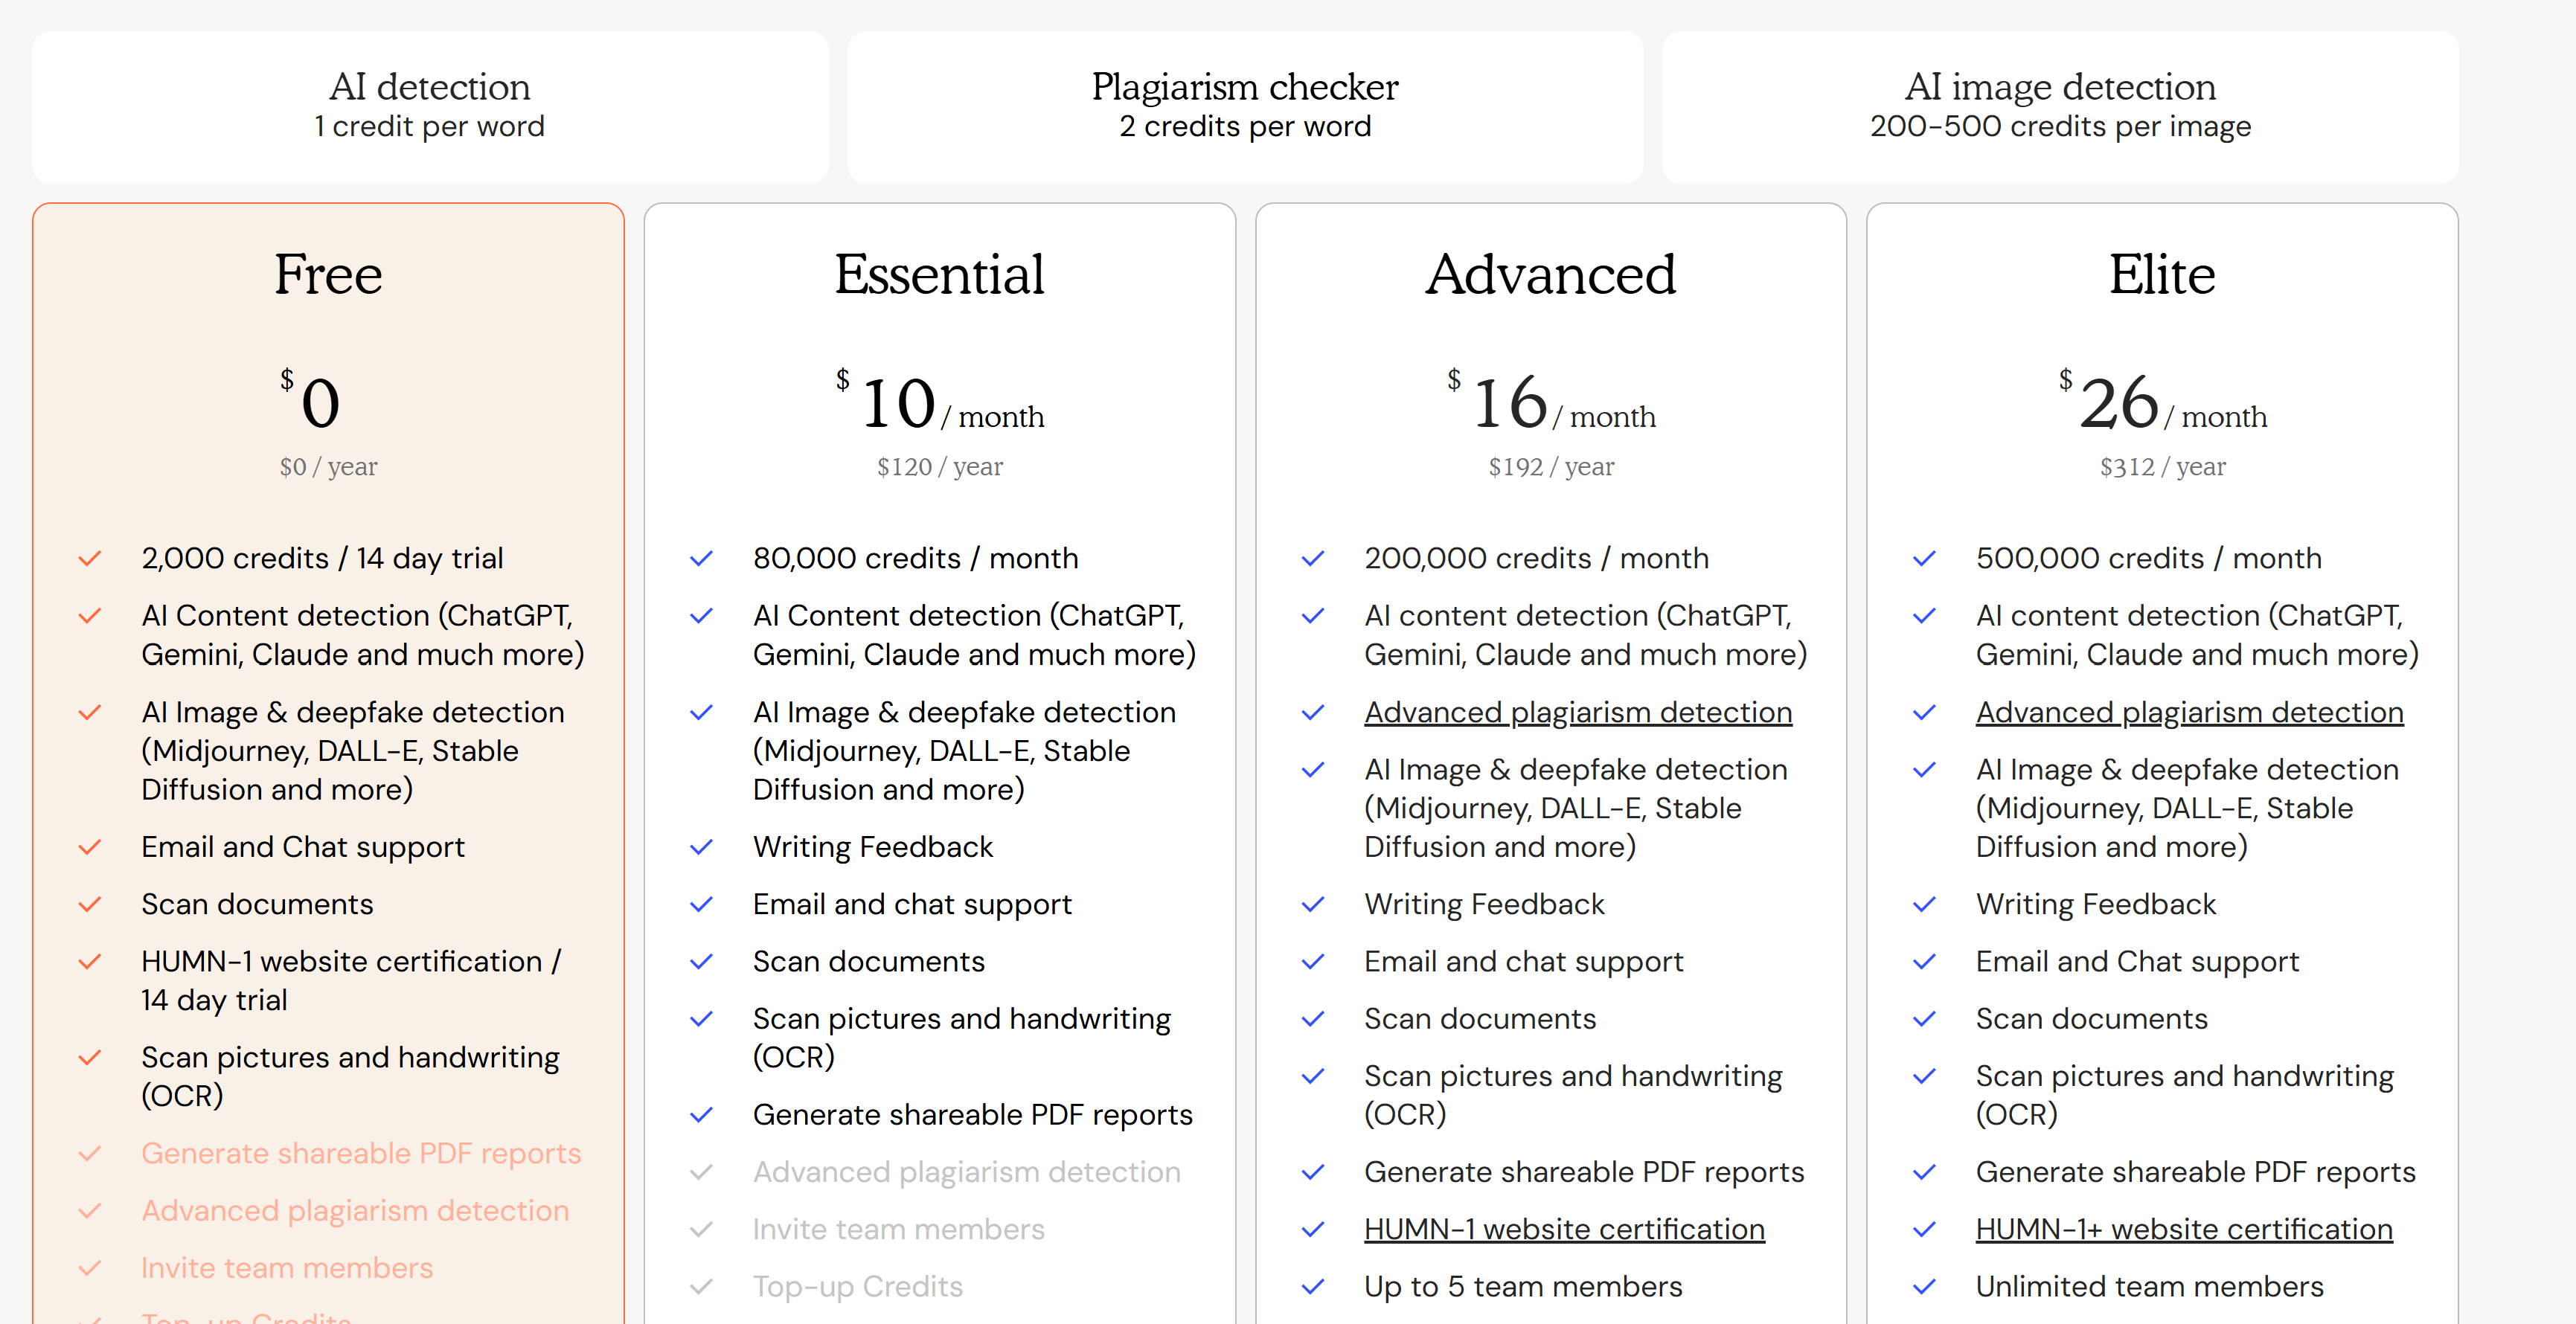Click the greyed checkmark beside Essential Top-up Credits
2576x1324 pixels.
701,1286
